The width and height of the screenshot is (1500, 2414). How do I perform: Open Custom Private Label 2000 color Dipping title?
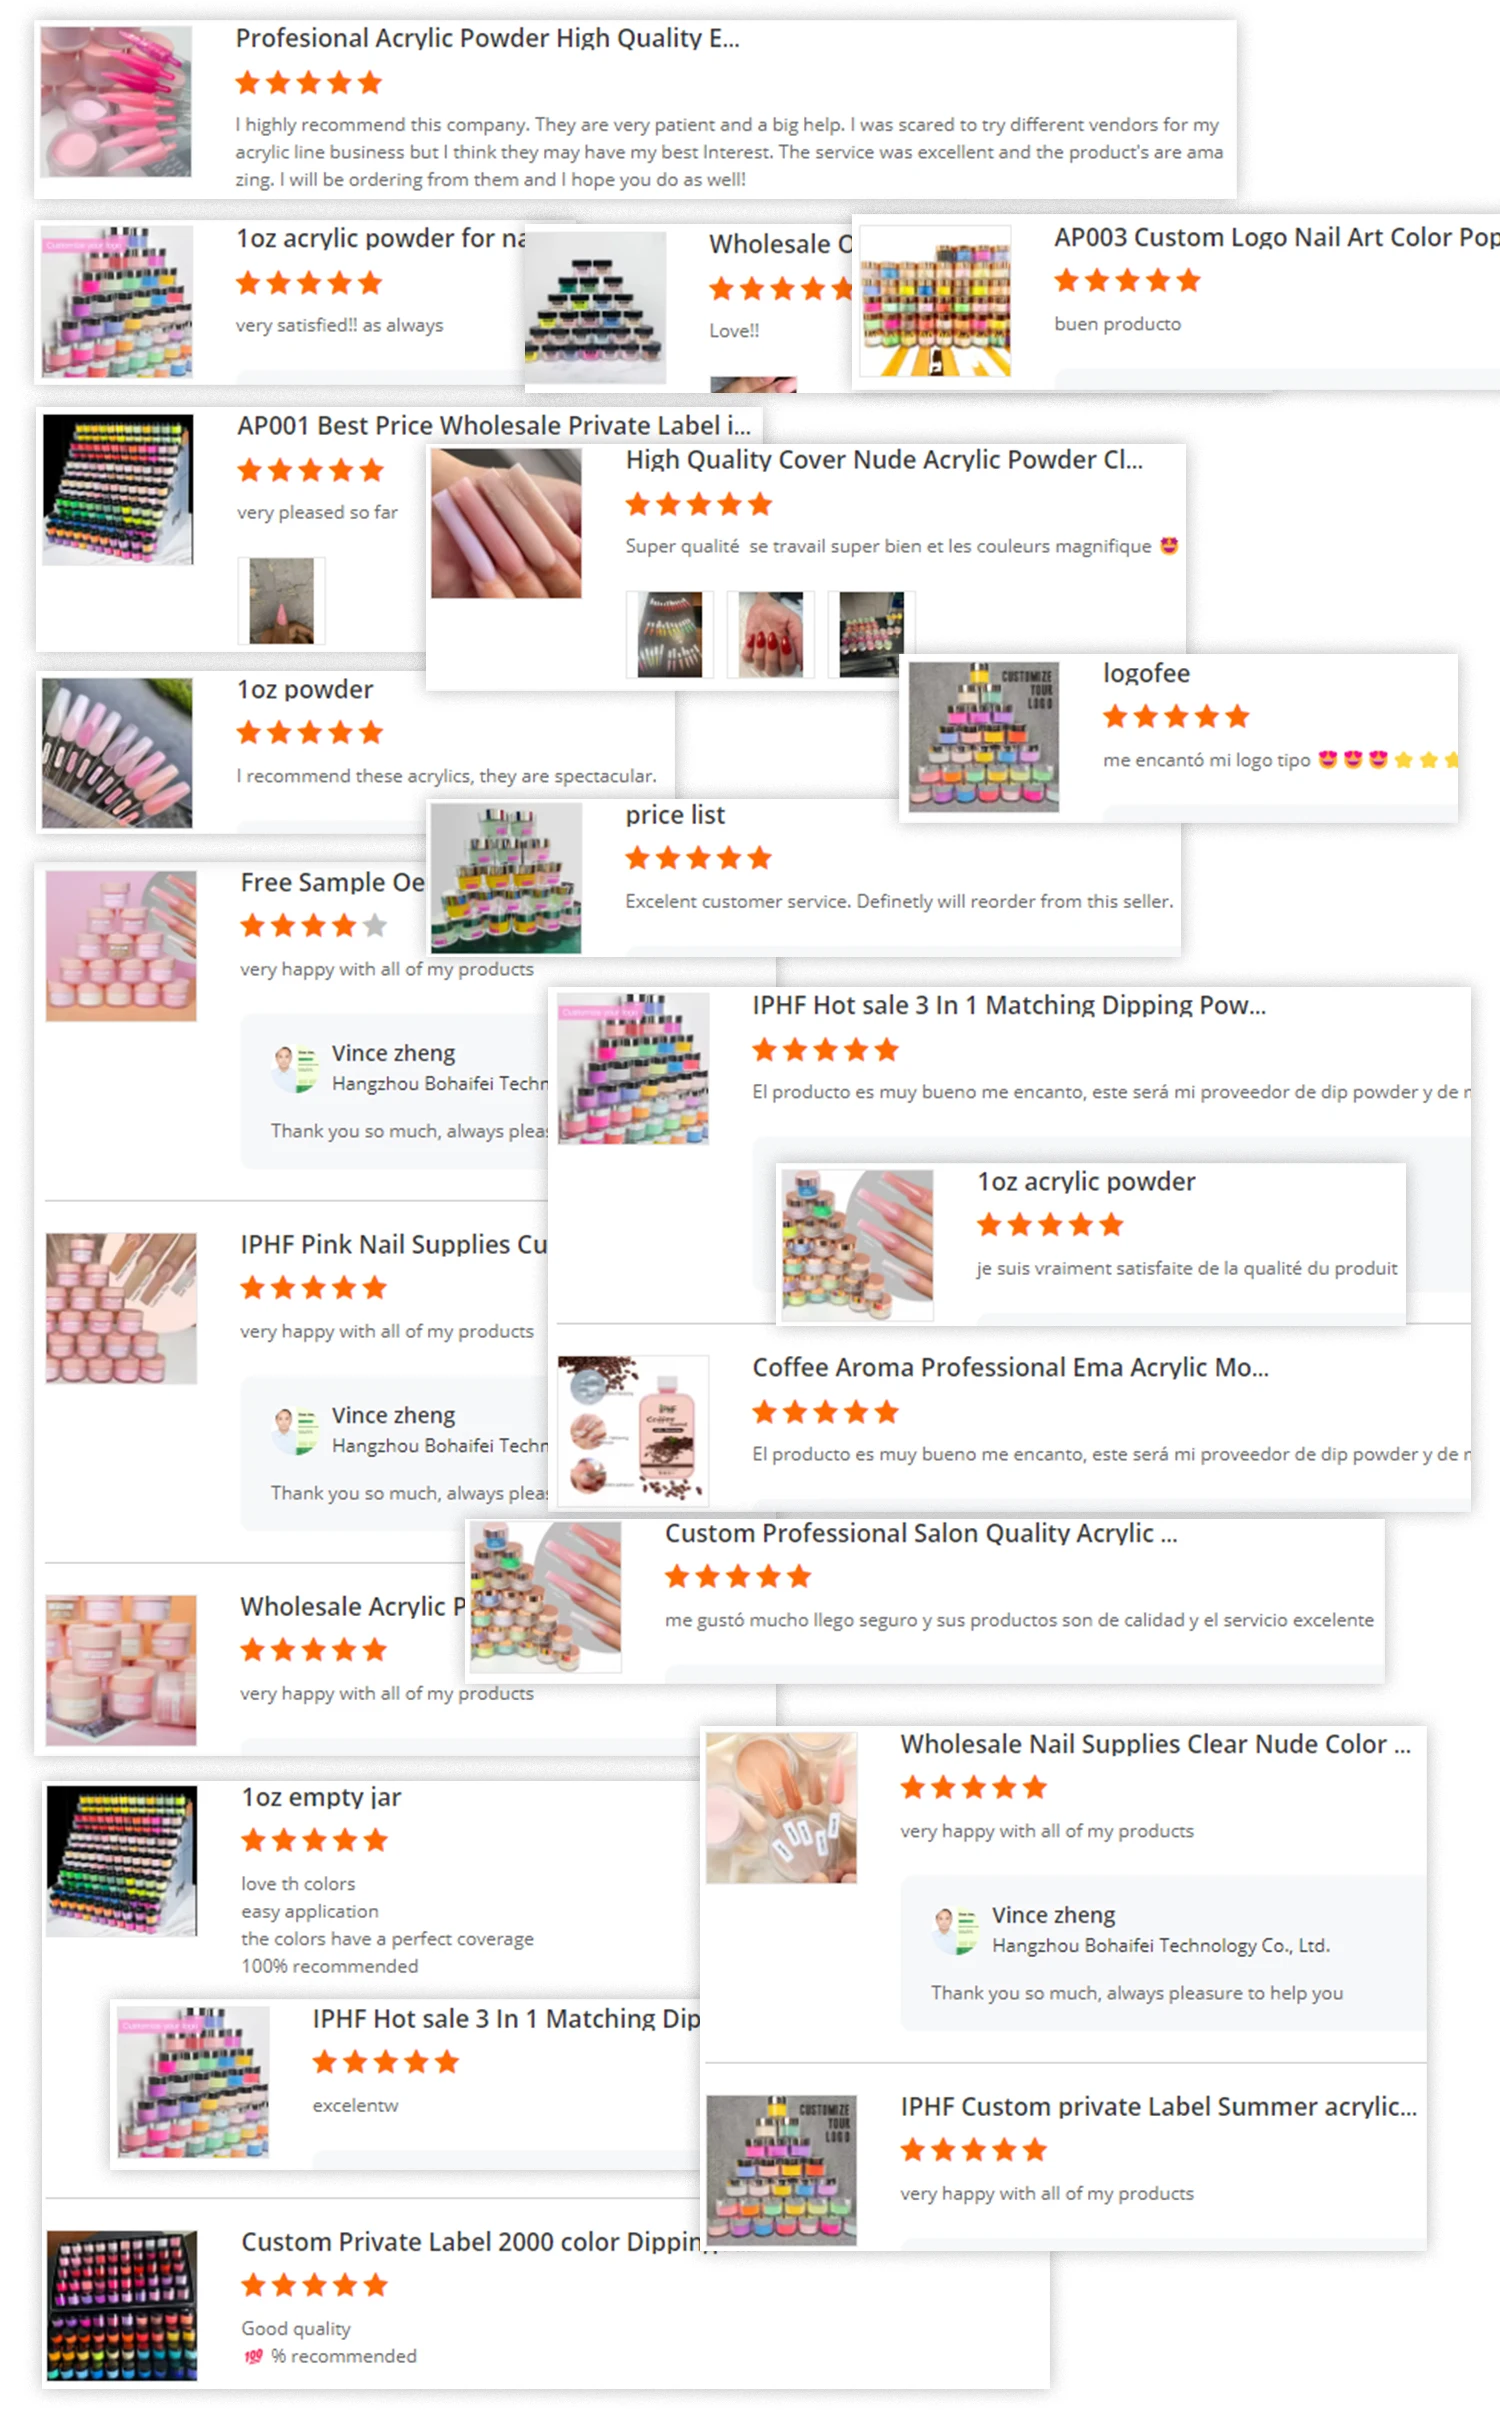pos(480,2242)
